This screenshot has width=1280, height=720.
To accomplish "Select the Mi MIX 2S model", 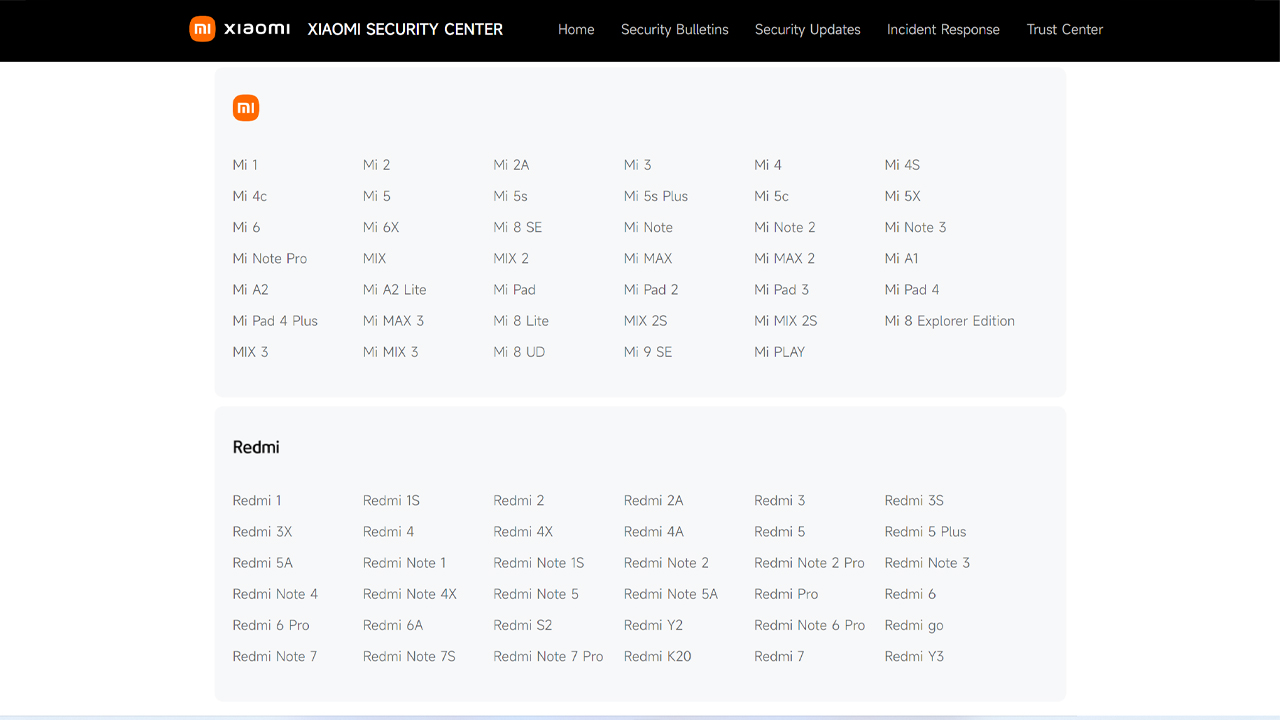I will click(x=786, y=320).
